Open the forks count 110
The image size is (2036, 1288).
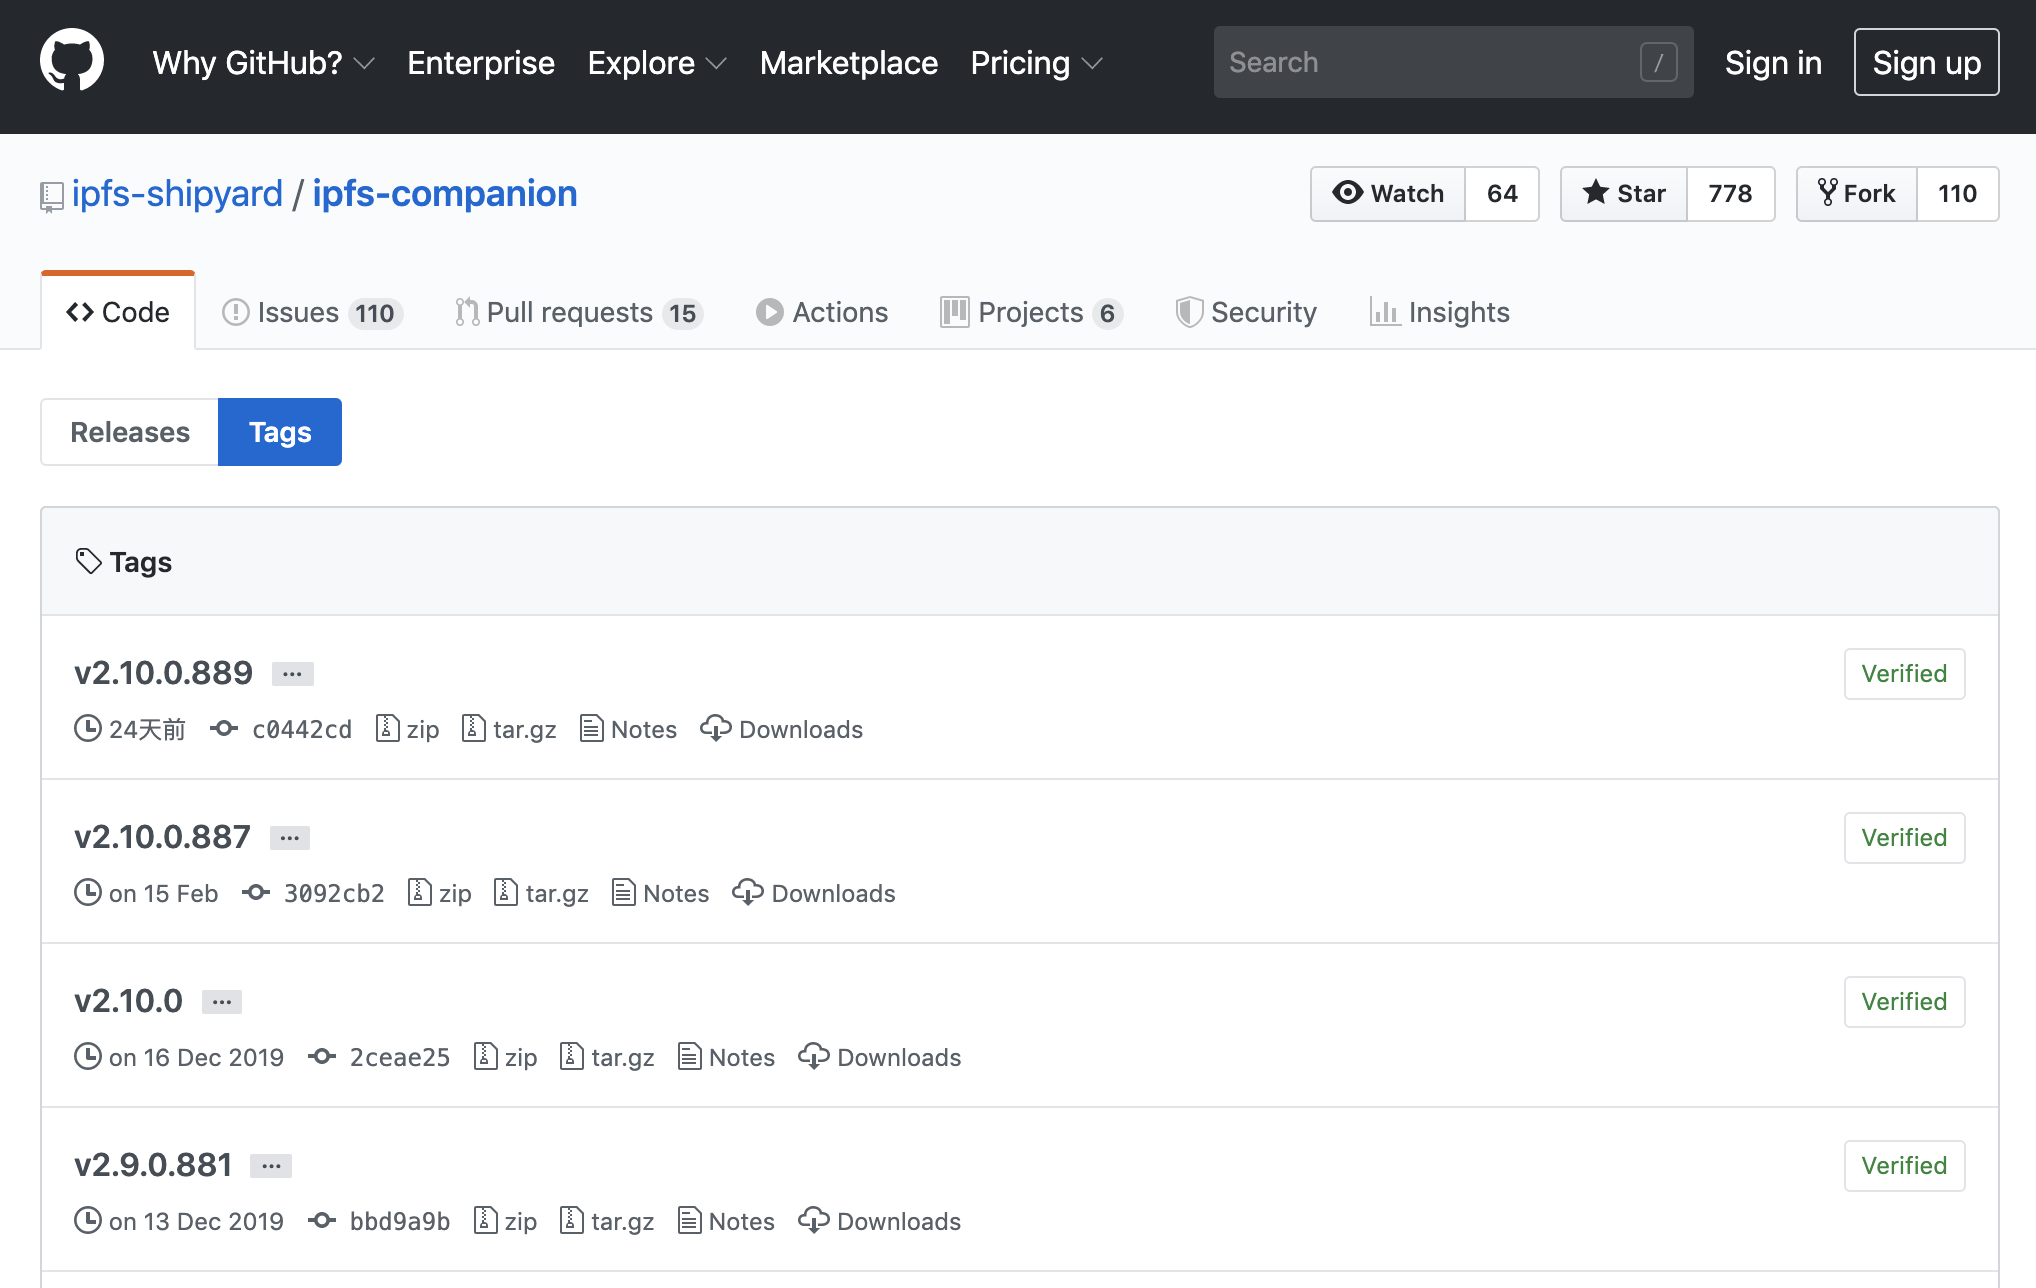[x=1957, y=193]
